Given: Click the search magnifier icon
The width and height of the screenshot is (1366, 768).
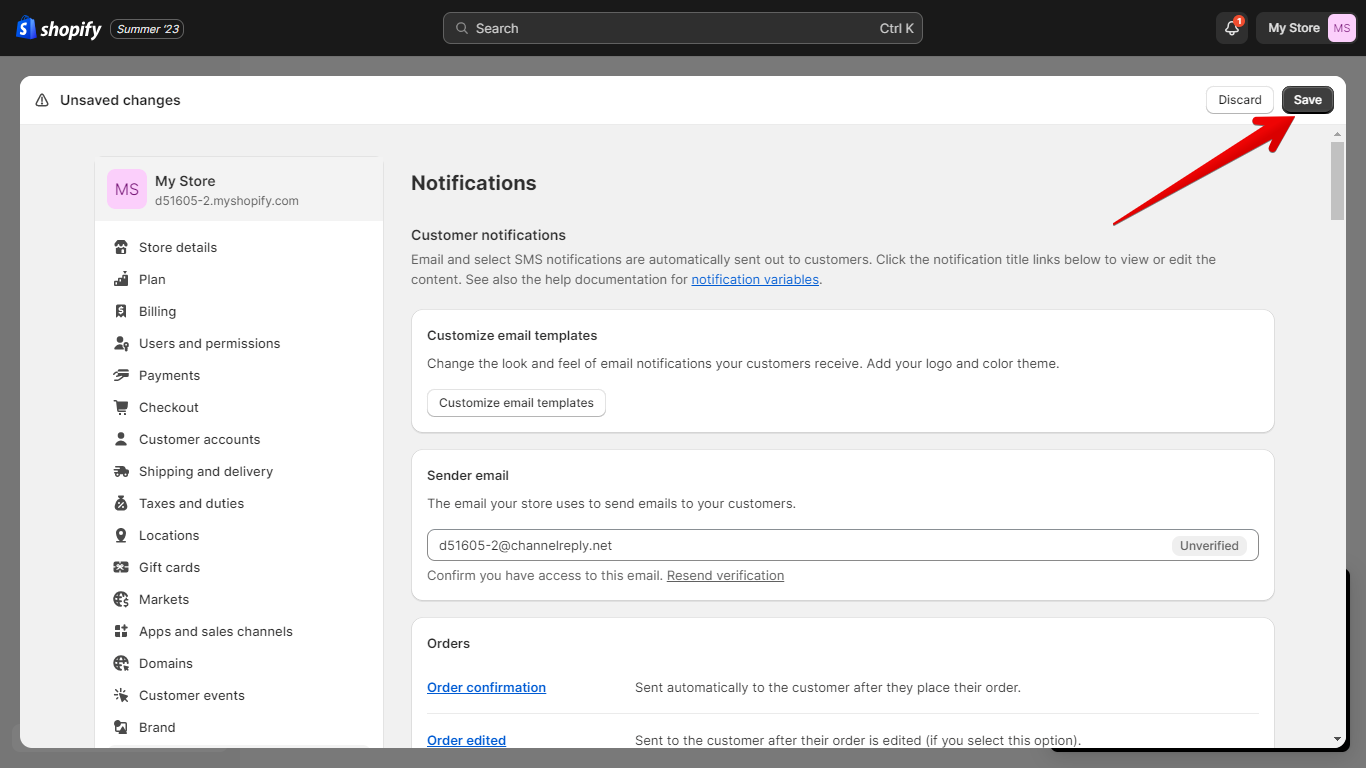Looking at the screenshot, I should pyautogui.click(x=462, y=28).
